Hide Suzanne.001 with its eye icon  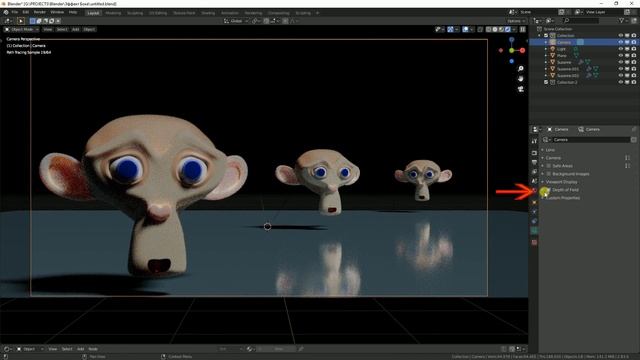pos(620,69)
